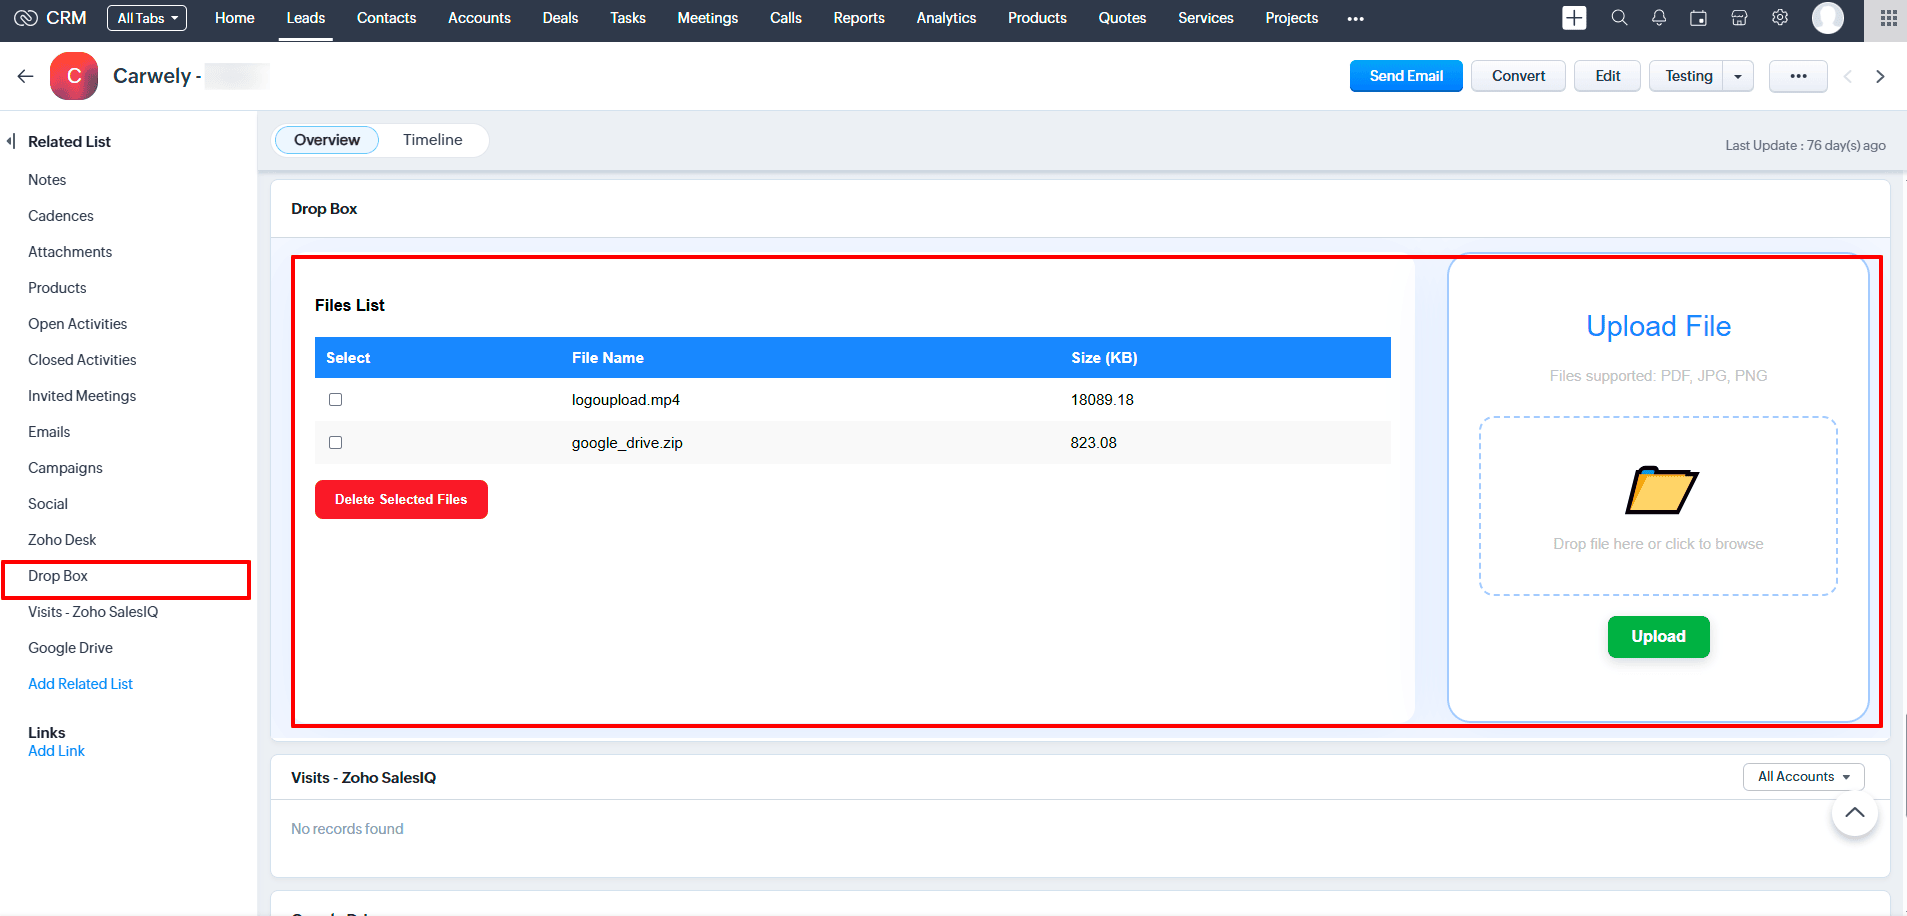This screenshot has width=1907, height=916.
Task: Click the file drop zone to browse
Action: [1658, 506]
